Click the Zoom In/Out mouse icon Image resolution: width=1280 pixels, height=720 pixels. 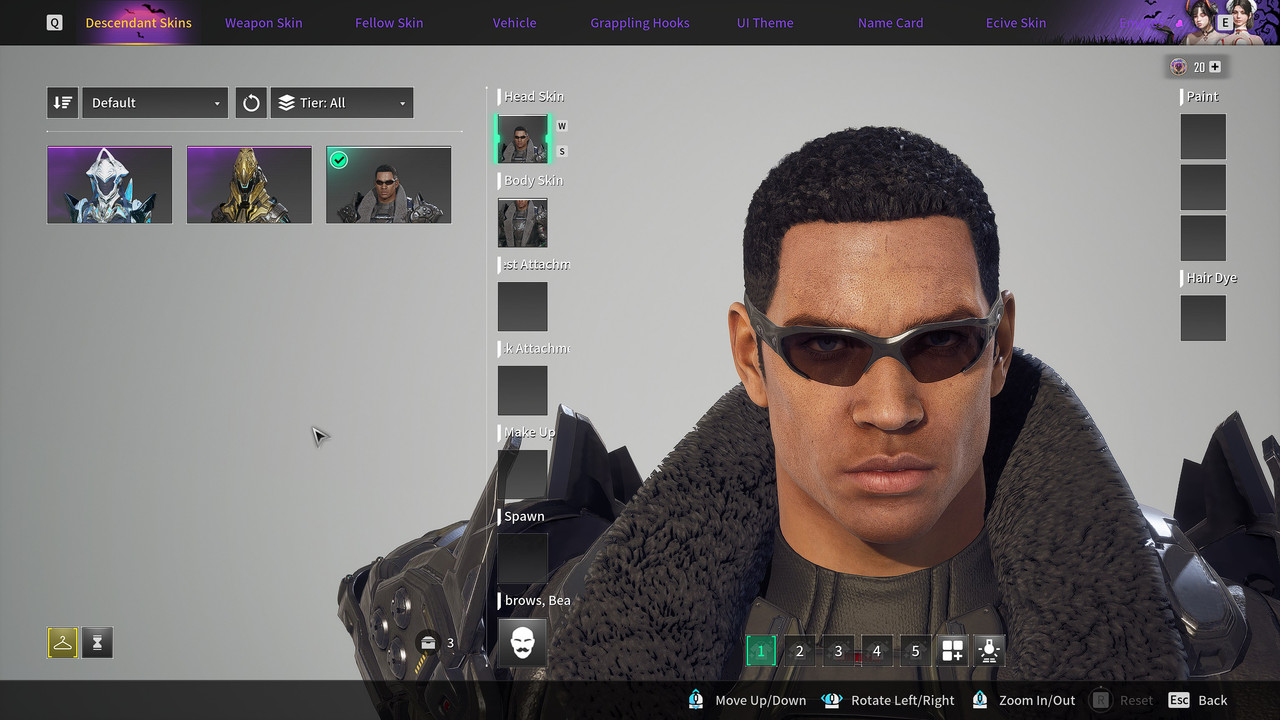pyautogui.click(x=980, y=700)
